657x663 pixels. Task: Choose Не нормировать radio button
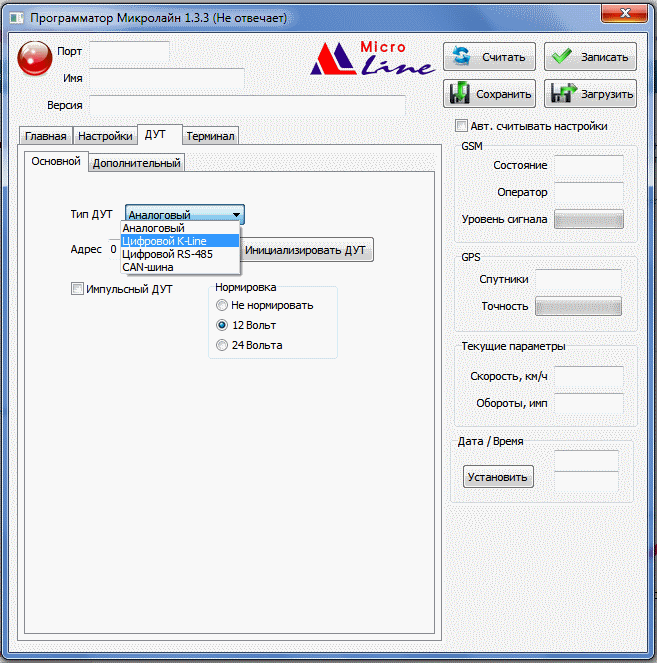[222, 305]
